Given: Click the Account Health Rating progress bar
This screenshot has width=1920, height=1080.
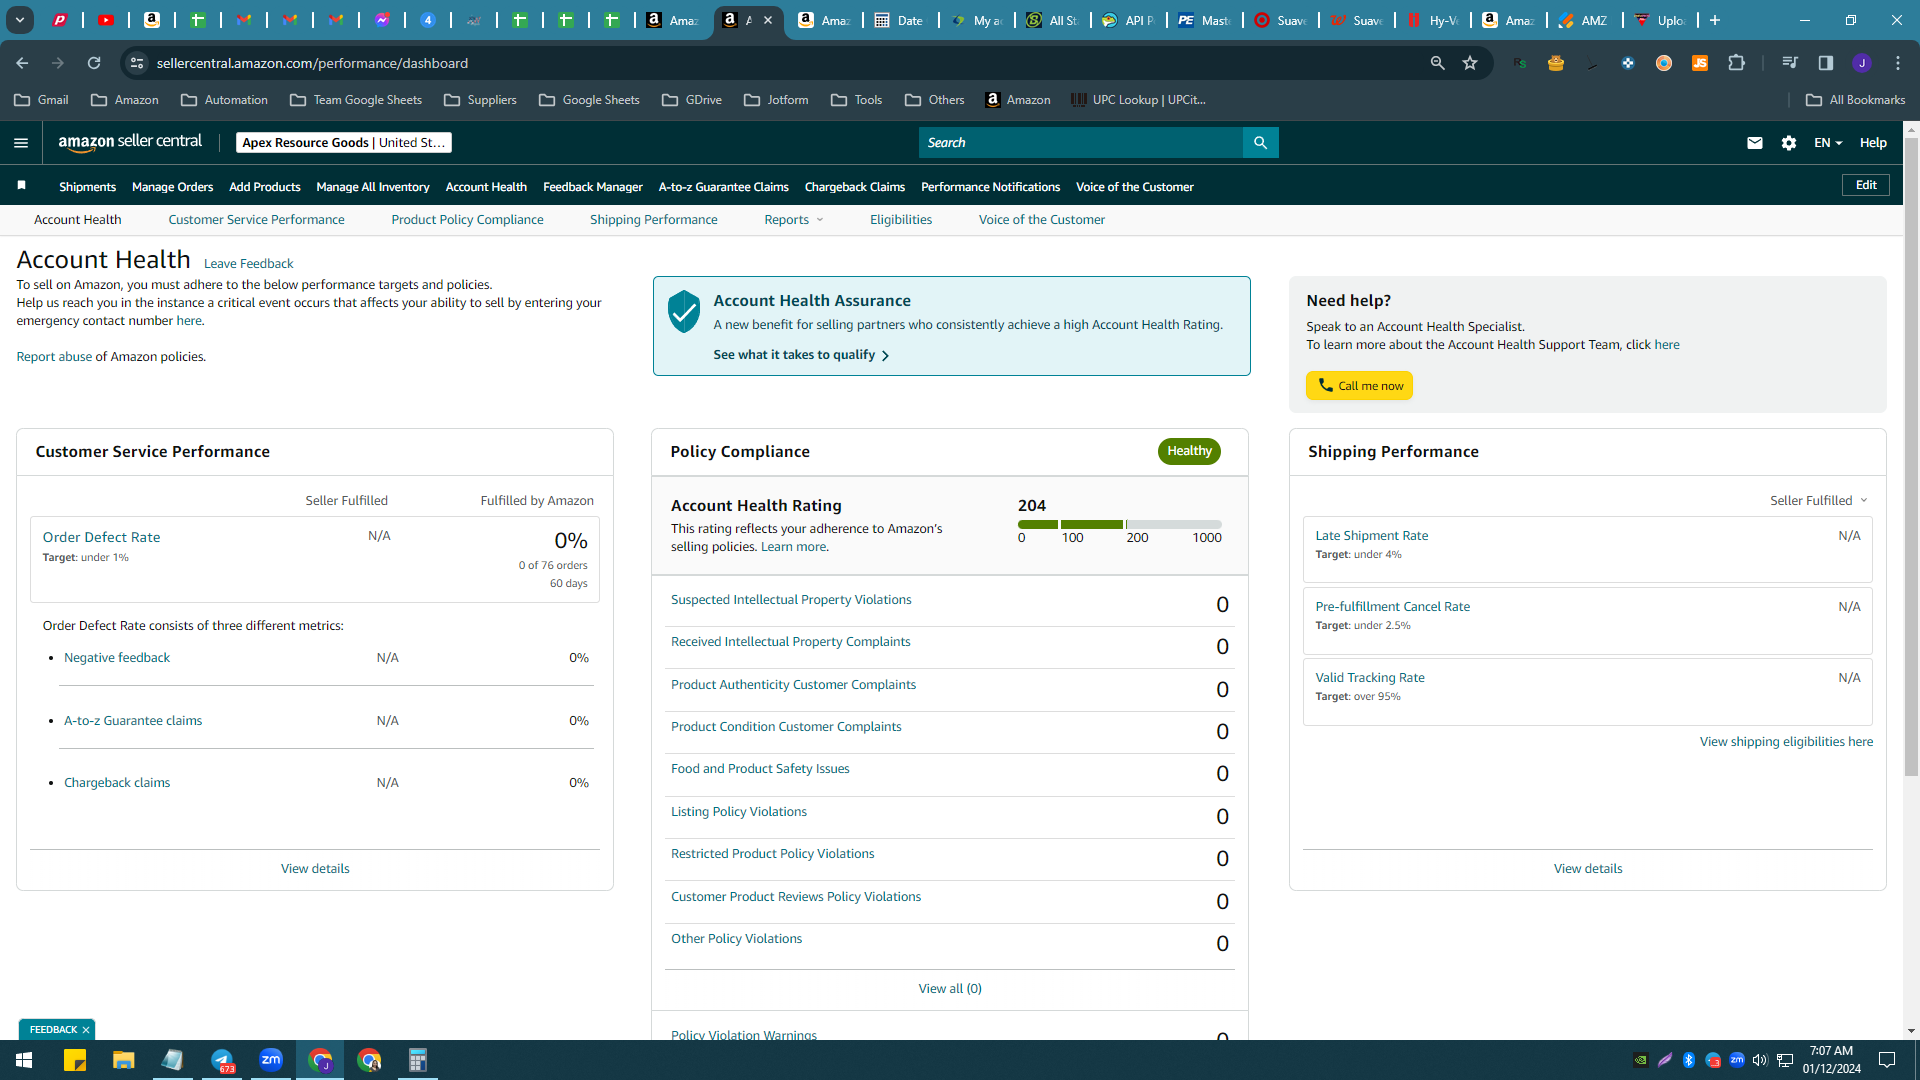Looking at the screenshot, I should (x=1119, y=524).
